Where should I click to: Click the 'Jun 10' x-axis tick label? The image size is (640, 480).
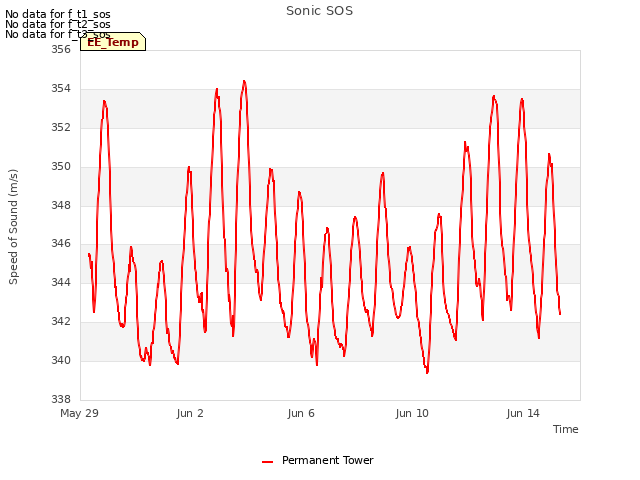click(x=412, y=413)
